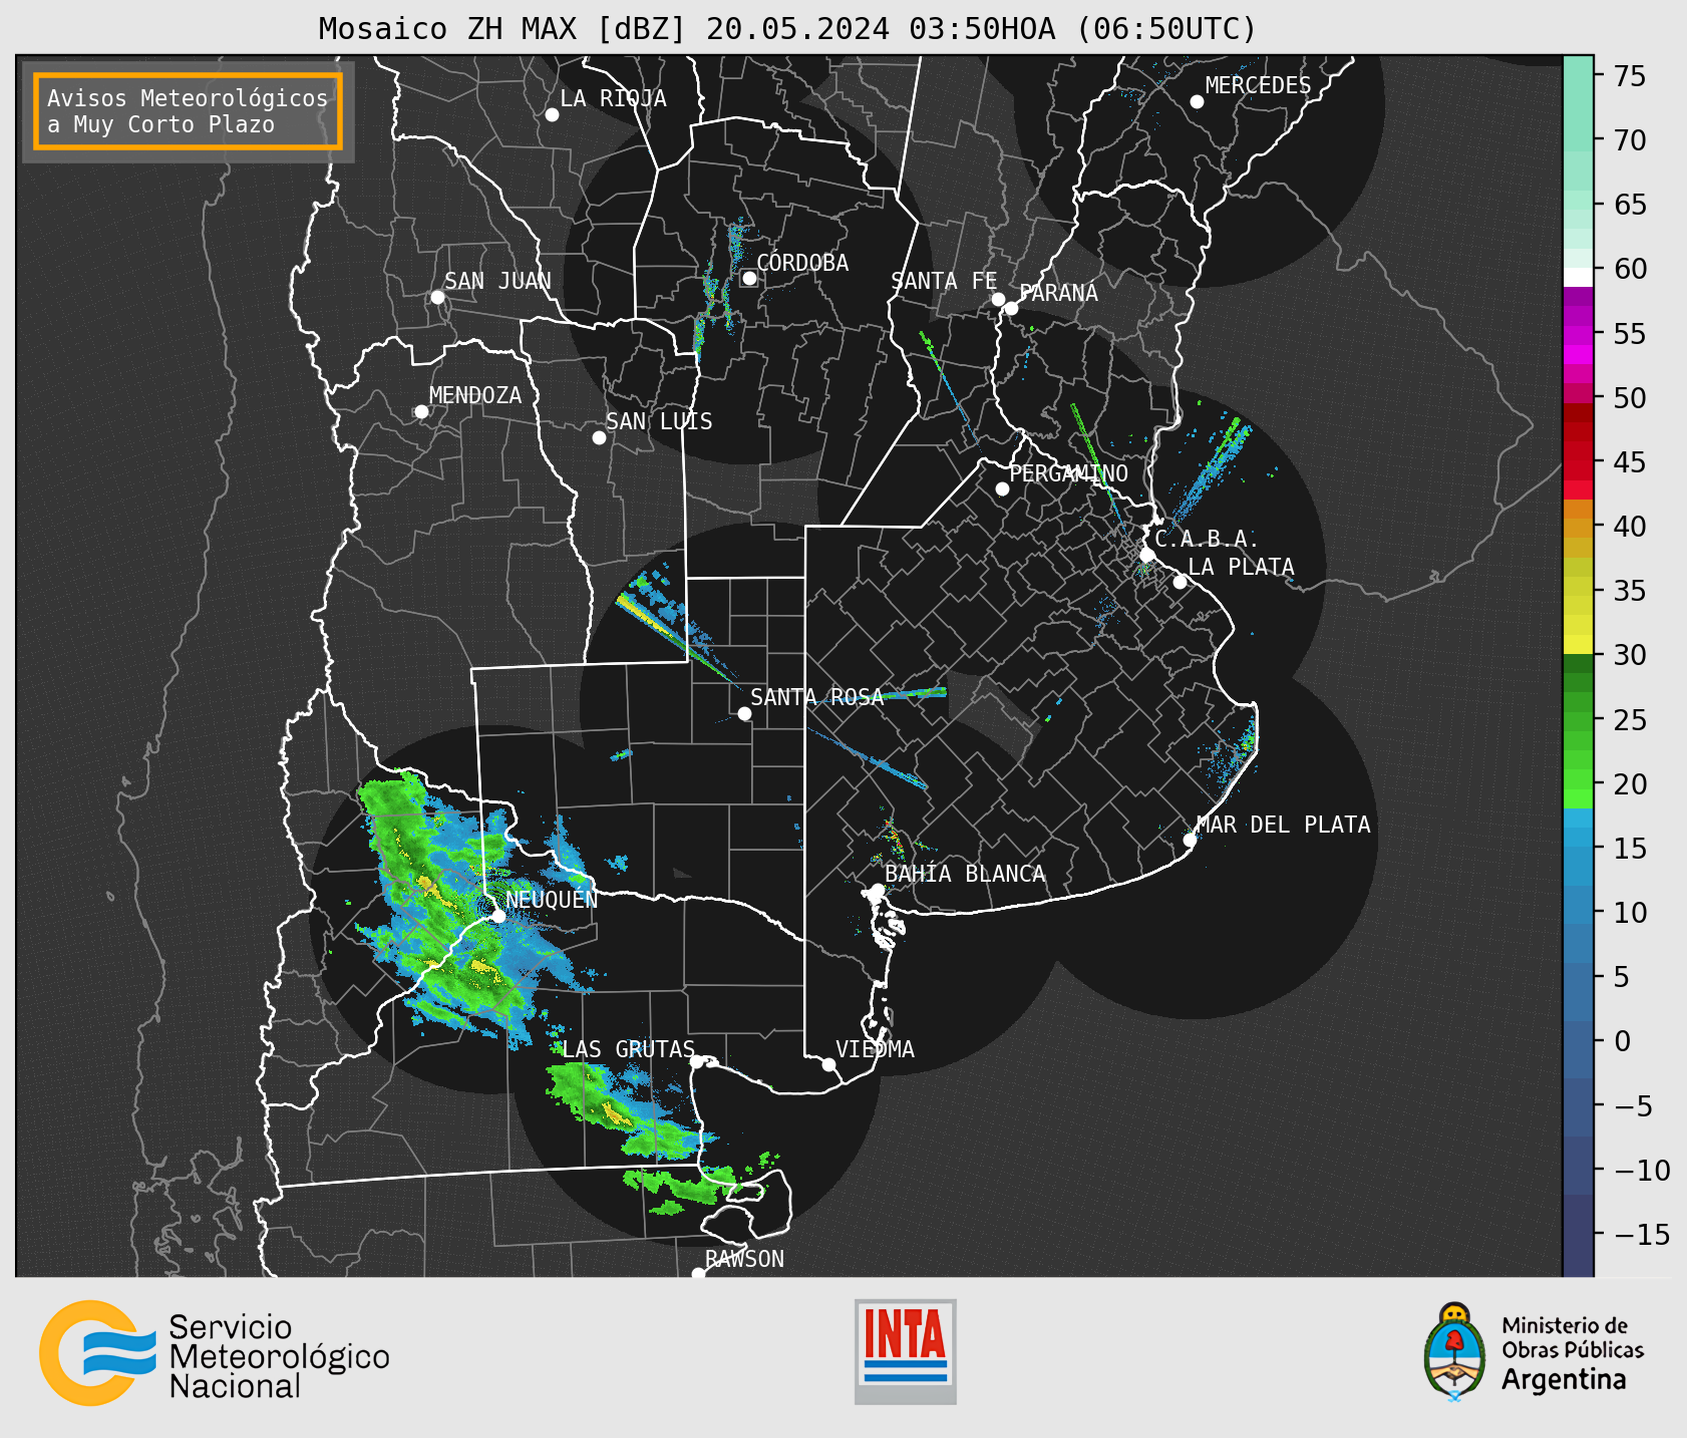The height and width of the screenshot is (1438, 1687).
Task: Click the BAHÍA BLANCA label
Action: [x=965, y=874]
